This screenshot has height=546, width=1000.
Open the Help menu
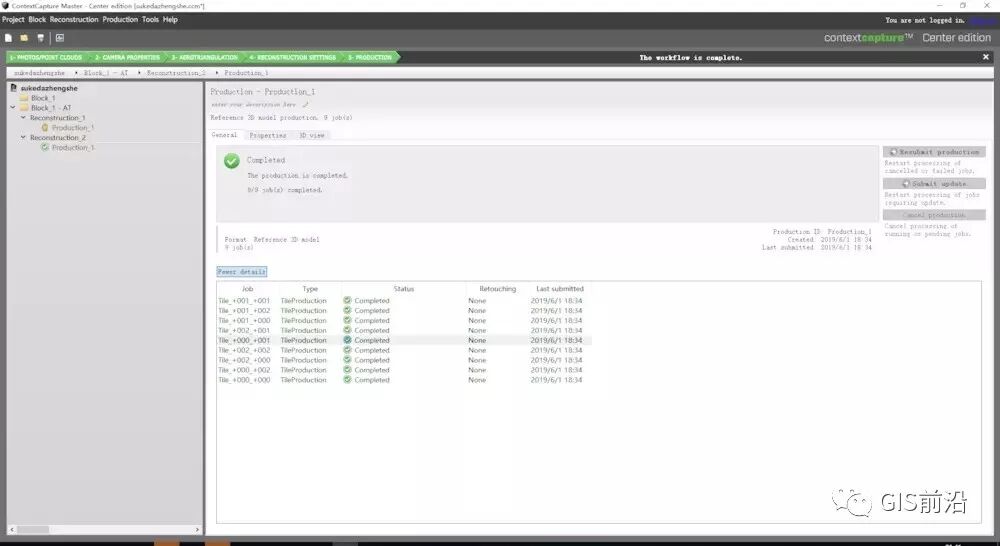click(x=170, y=20)
